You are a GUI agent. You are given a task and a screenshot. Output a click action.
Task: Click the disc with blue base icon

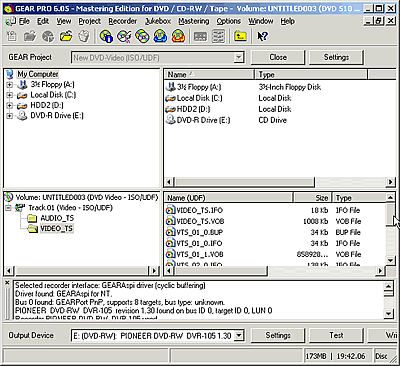click(160, 36)
